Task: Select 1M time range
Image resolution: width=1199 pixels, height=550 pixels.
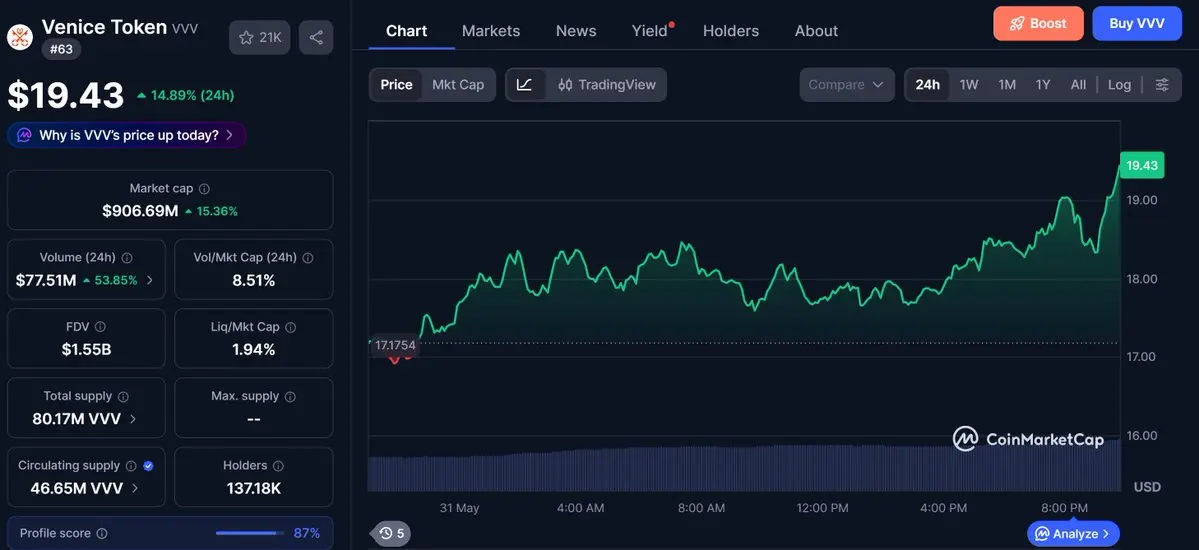Action: 1007,85
